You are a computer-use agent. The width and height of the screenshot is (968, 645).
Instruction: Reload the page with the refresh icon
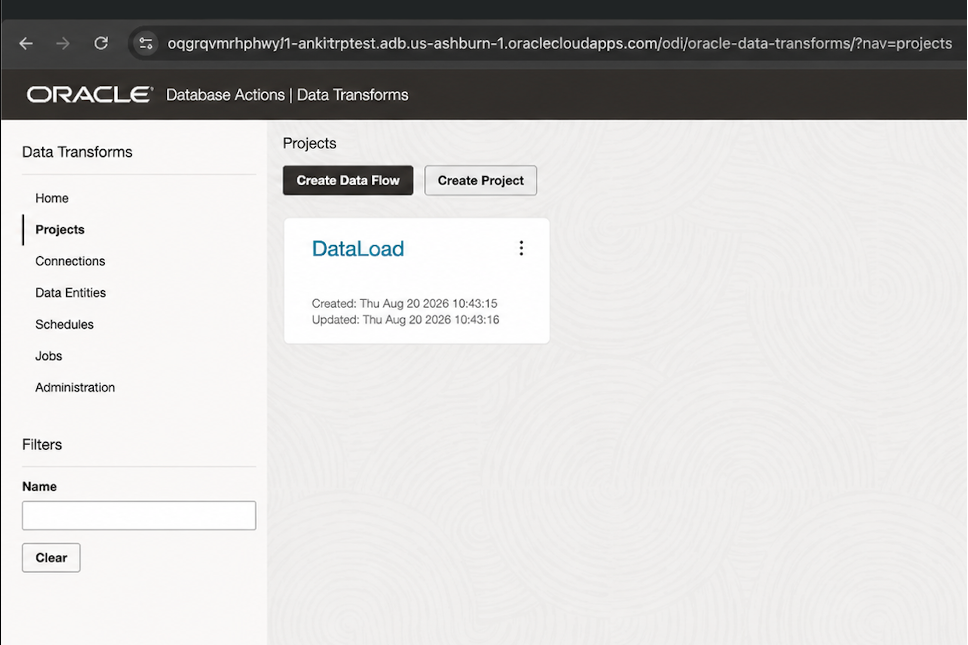(101, 43)
